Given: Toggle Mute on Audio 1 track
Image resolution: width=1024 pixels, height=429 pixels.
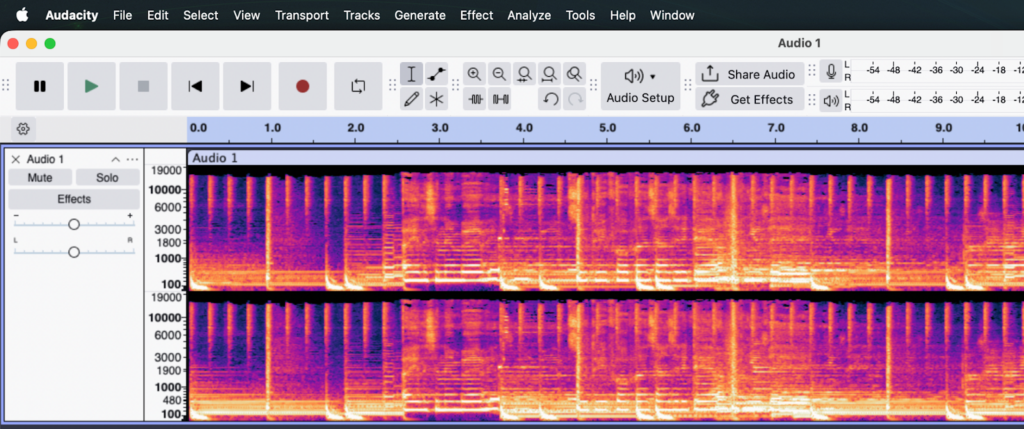Looking at the screenshot, I should (x=40, y=178).
